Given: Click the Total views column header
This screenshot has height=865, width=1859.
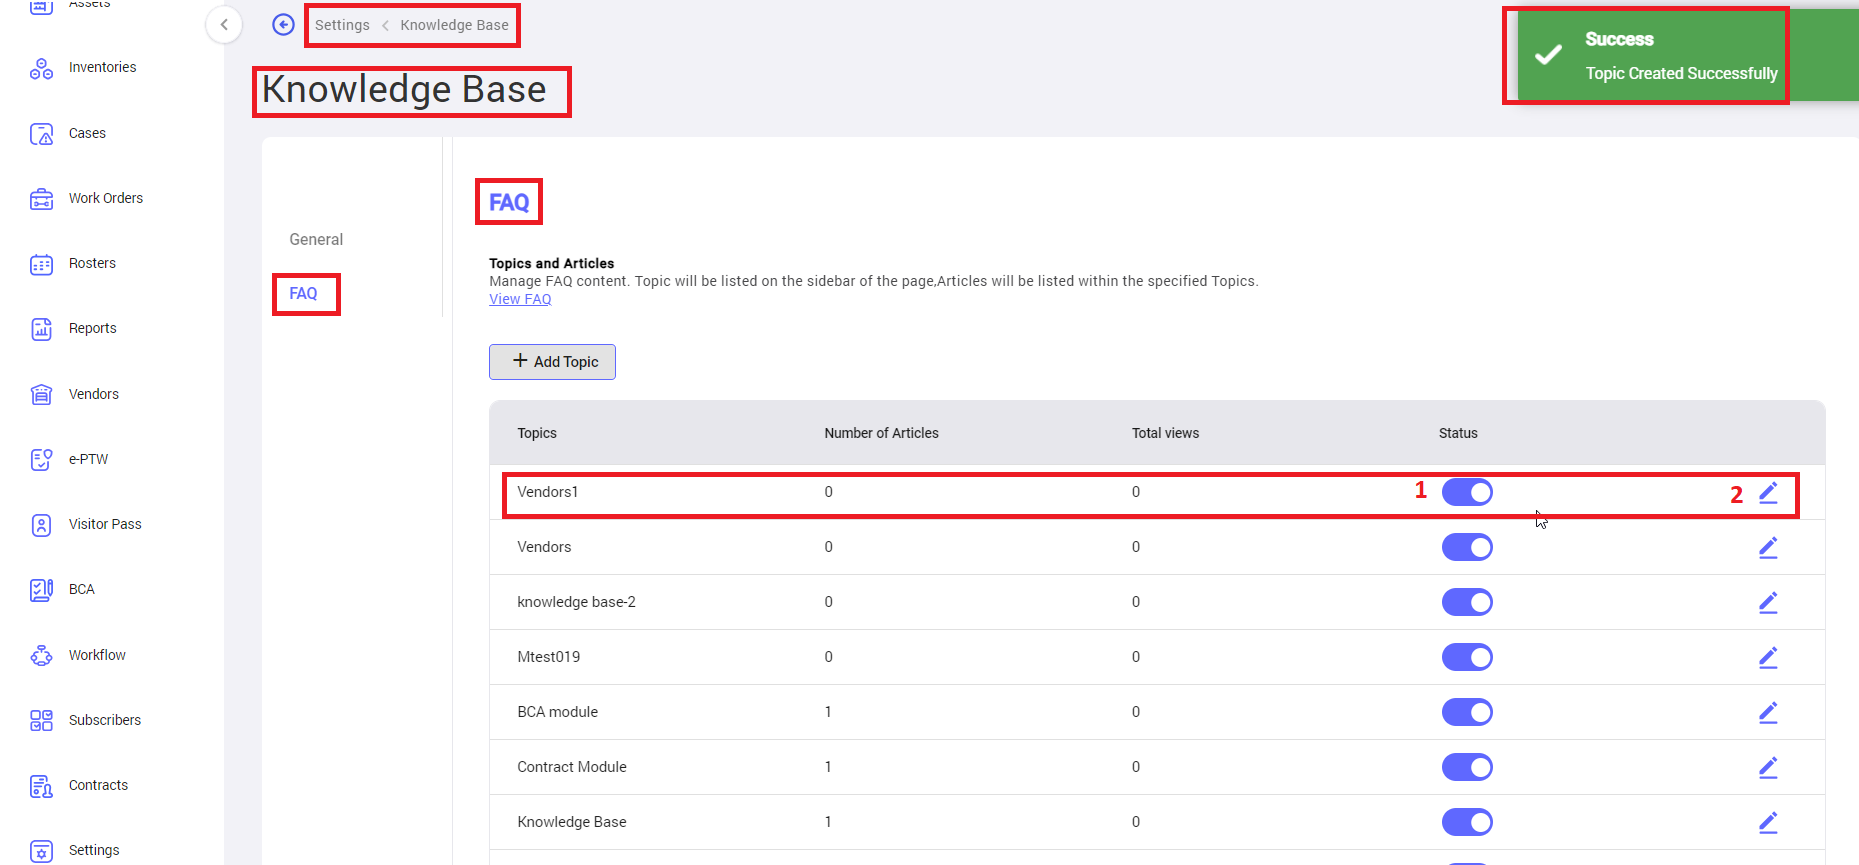Looking at the screenshot, I should (x=1165, y=433).
